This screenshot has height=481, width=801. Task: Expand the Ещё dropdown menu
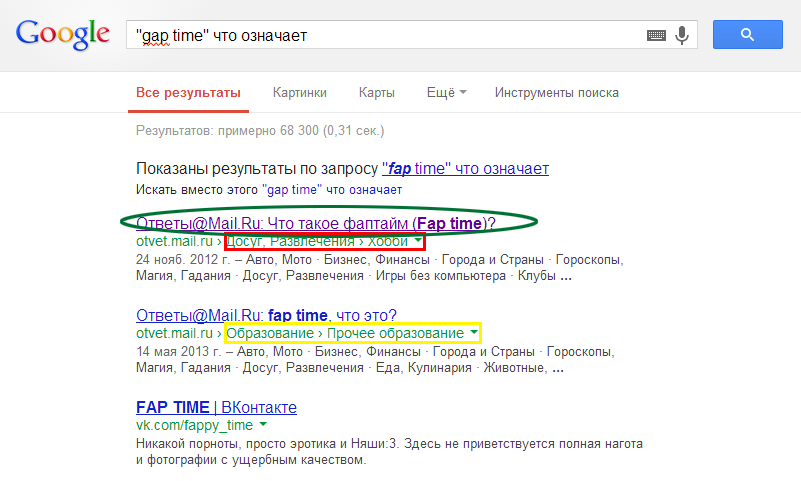click(x=446, y=93)
